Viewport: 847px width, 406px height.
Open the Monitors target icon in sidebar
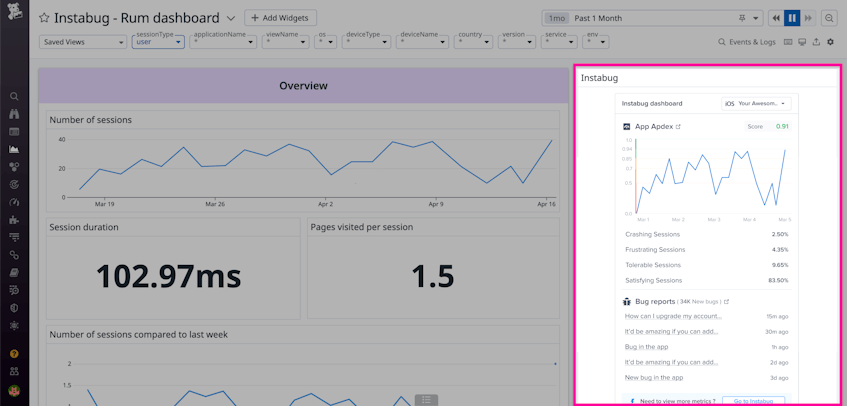pyautogui.click(x=15, y=185)
